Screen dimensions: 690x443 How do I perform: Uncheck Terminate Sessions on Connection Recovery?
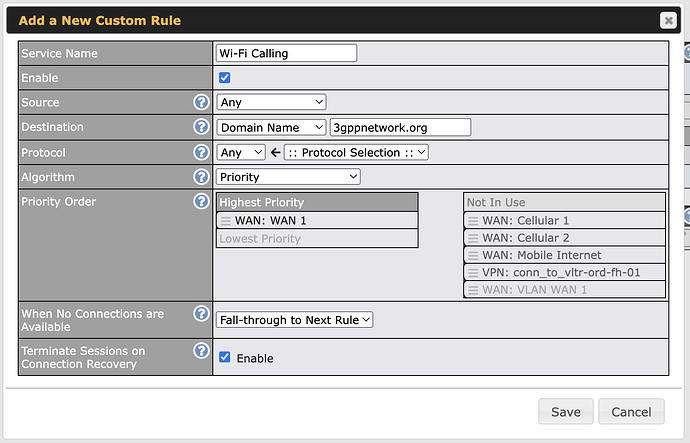[x=225, y=357]
